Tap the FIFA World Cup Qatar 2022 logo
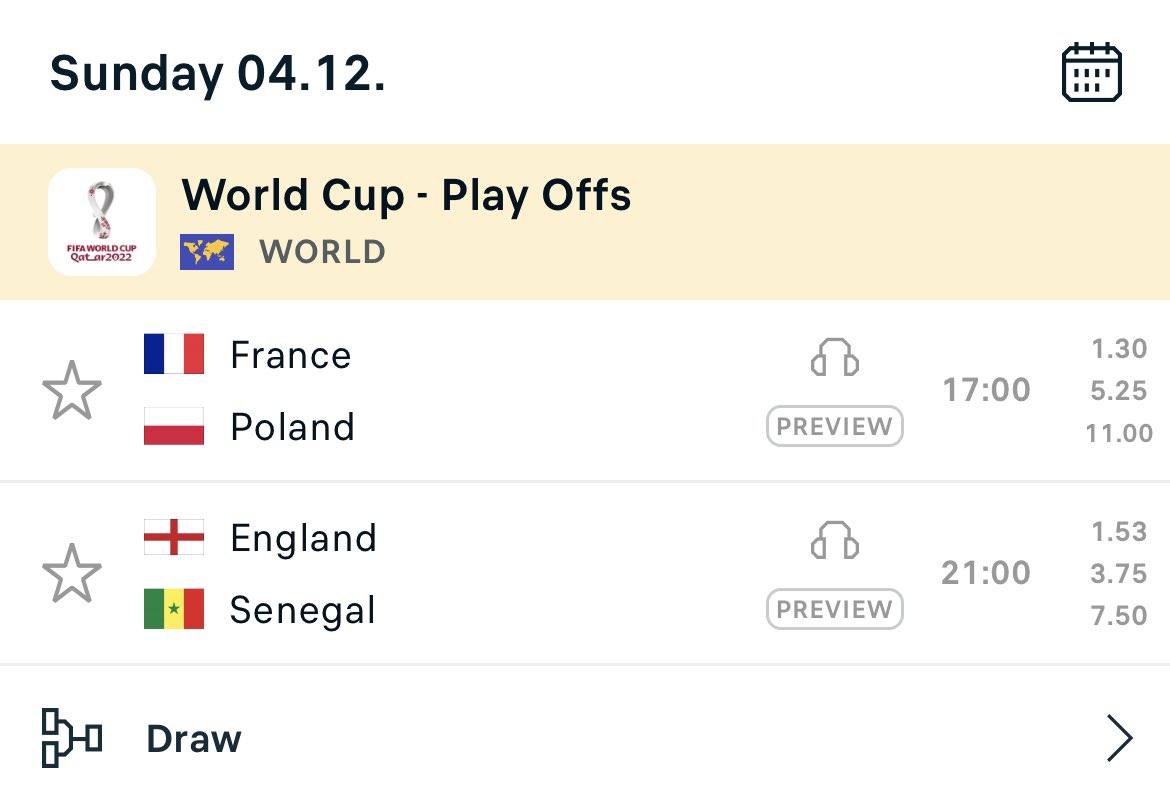 [x=102, y=221]
